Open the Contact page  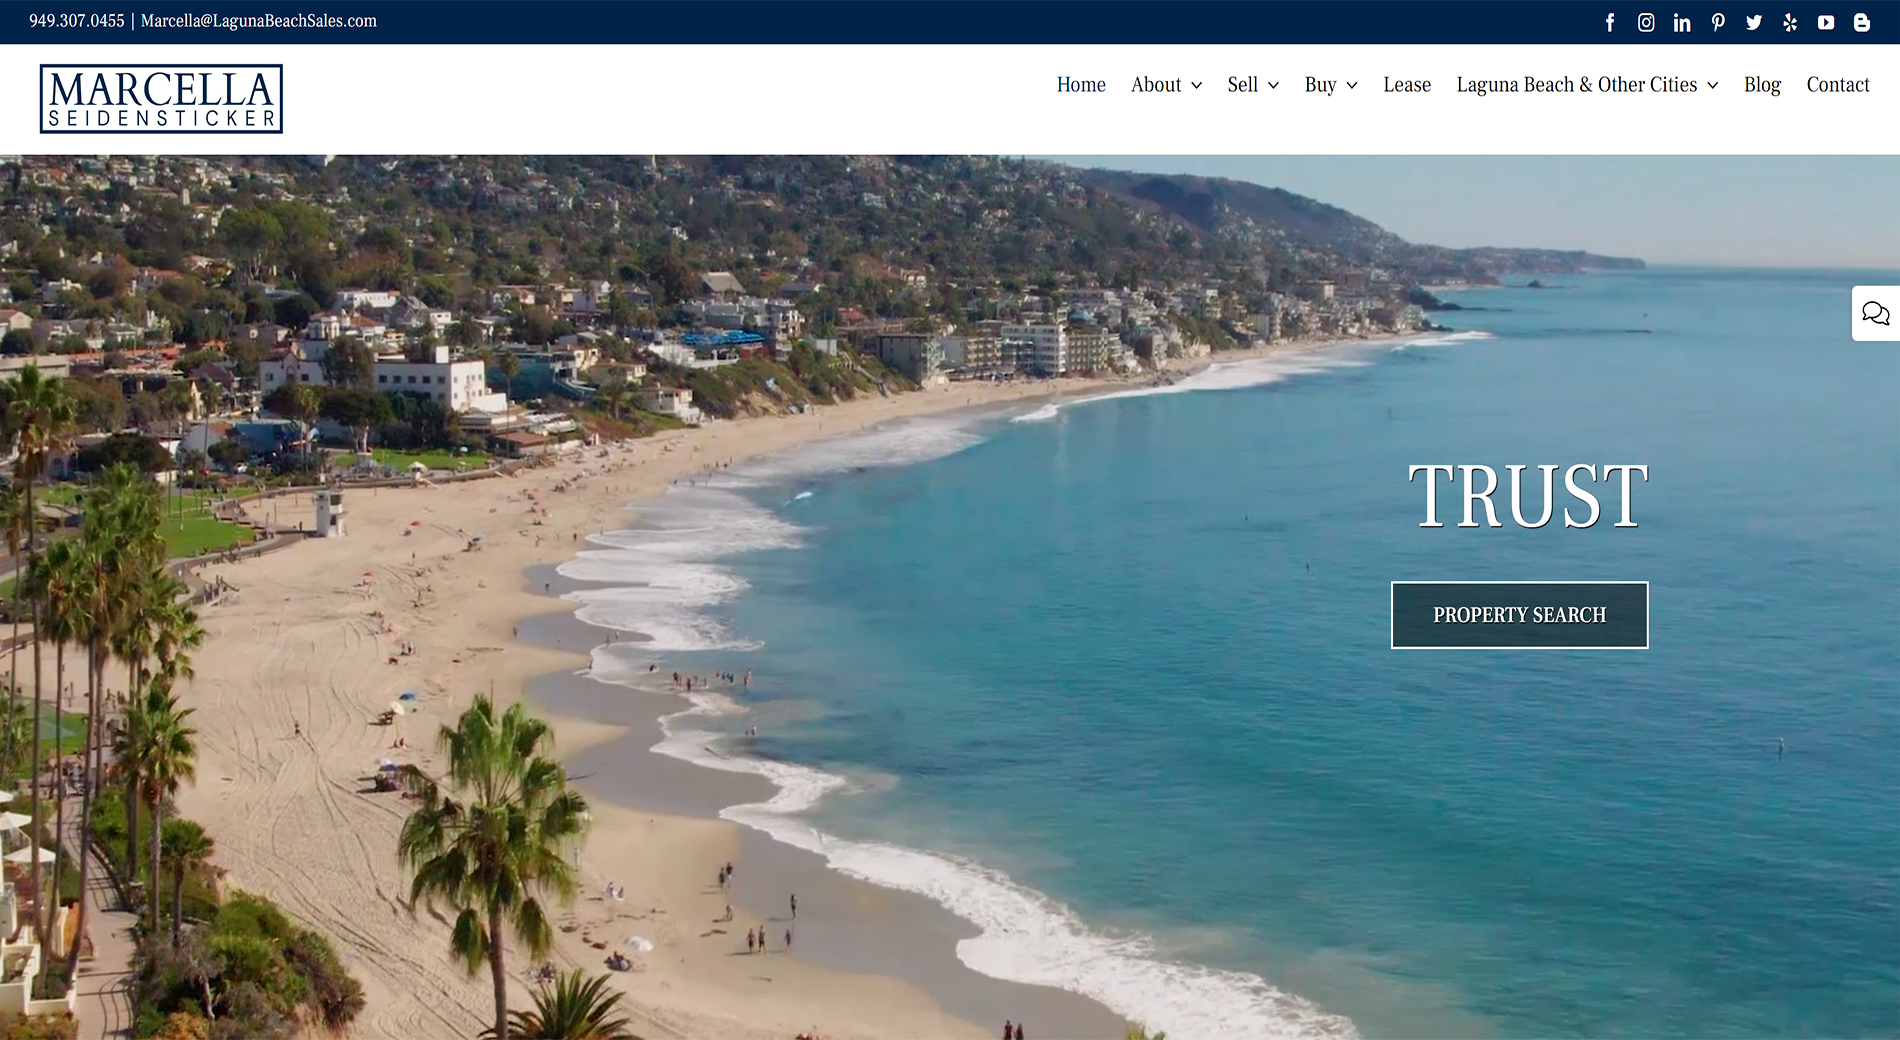coord(1838,85)
